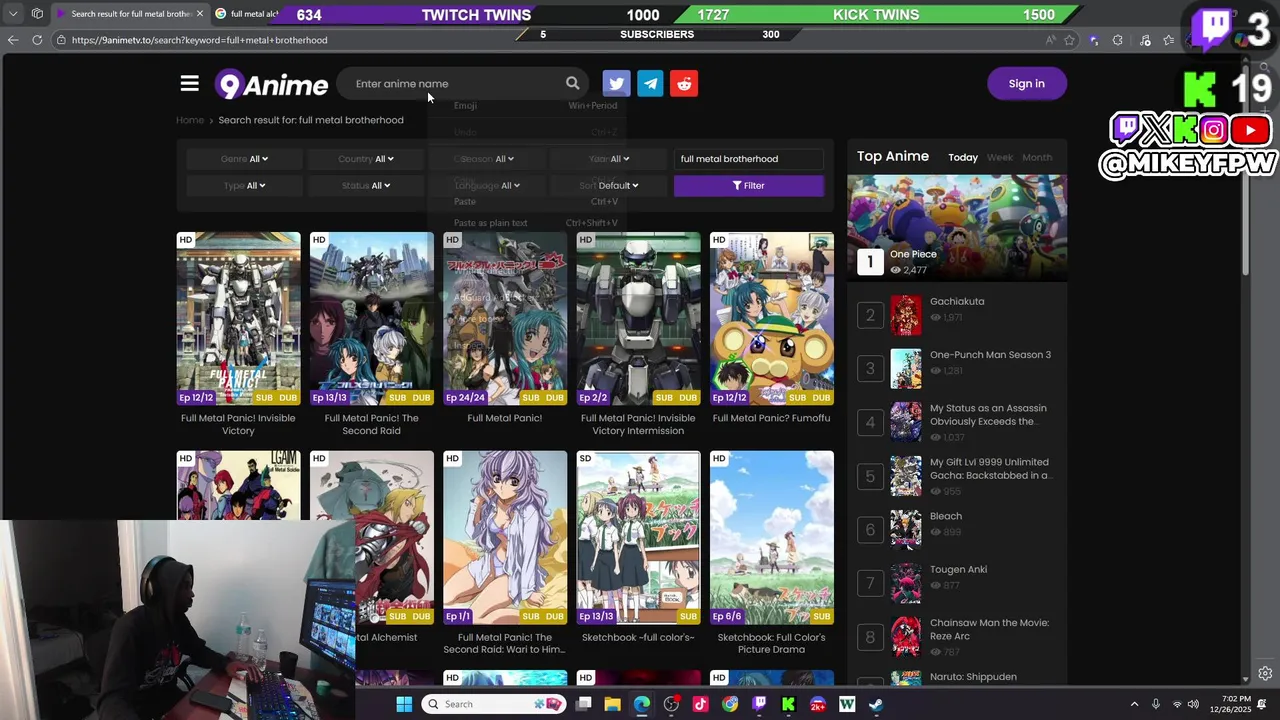This screenshot has height=720, width=1280.
Task: Open Microsoft Word from the taskbar
Action: [847, 704]
